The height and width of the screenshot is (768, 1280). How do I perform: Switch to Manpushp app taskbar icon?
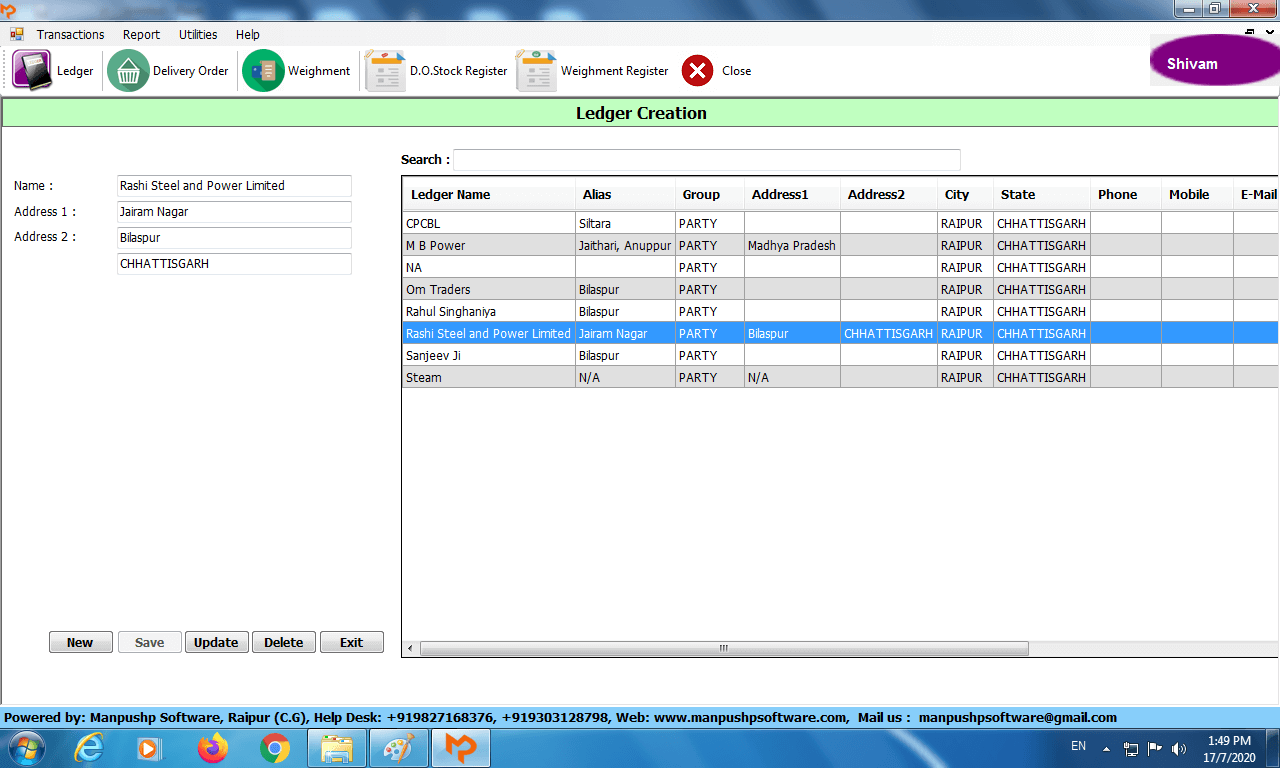[461, 748]
